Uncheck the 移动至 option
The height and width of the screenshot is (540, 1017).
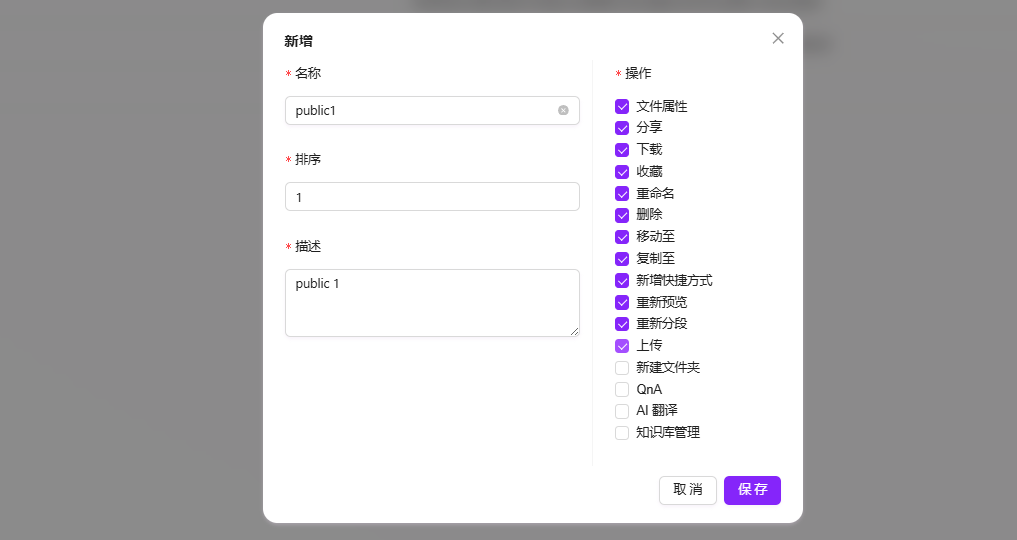click(x=622, y=237)
